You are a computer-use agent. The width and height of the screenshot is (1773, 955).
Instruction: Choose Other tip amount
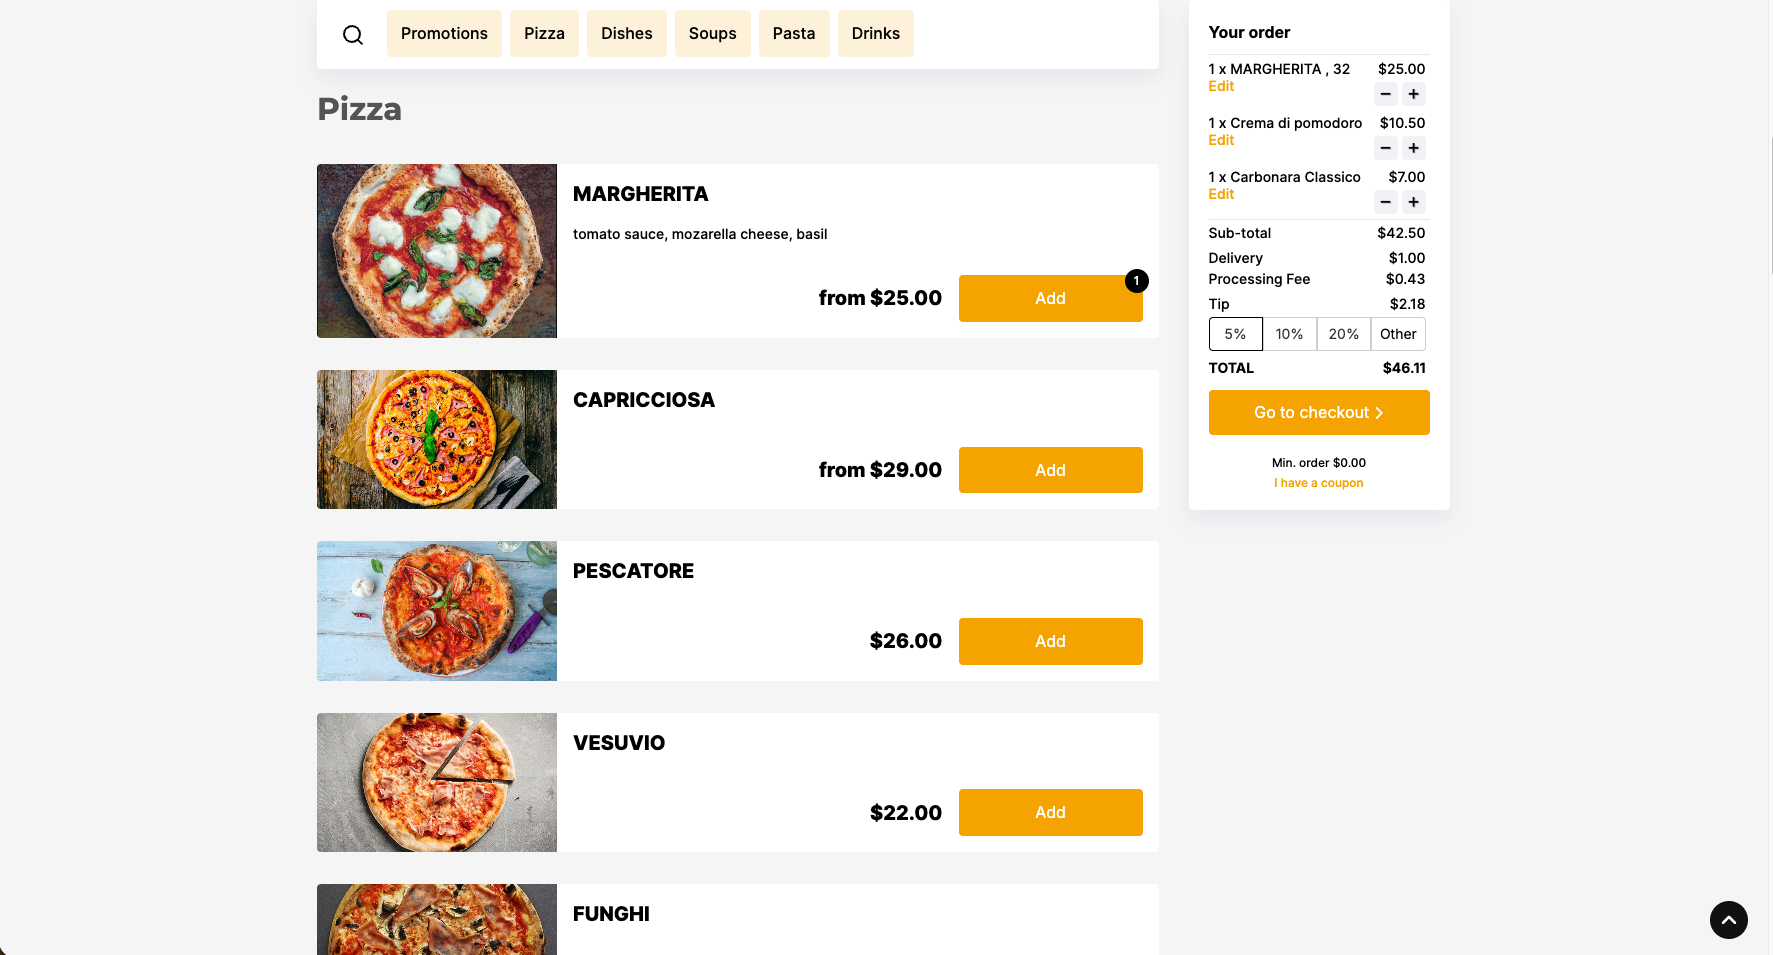[1398, 334]
